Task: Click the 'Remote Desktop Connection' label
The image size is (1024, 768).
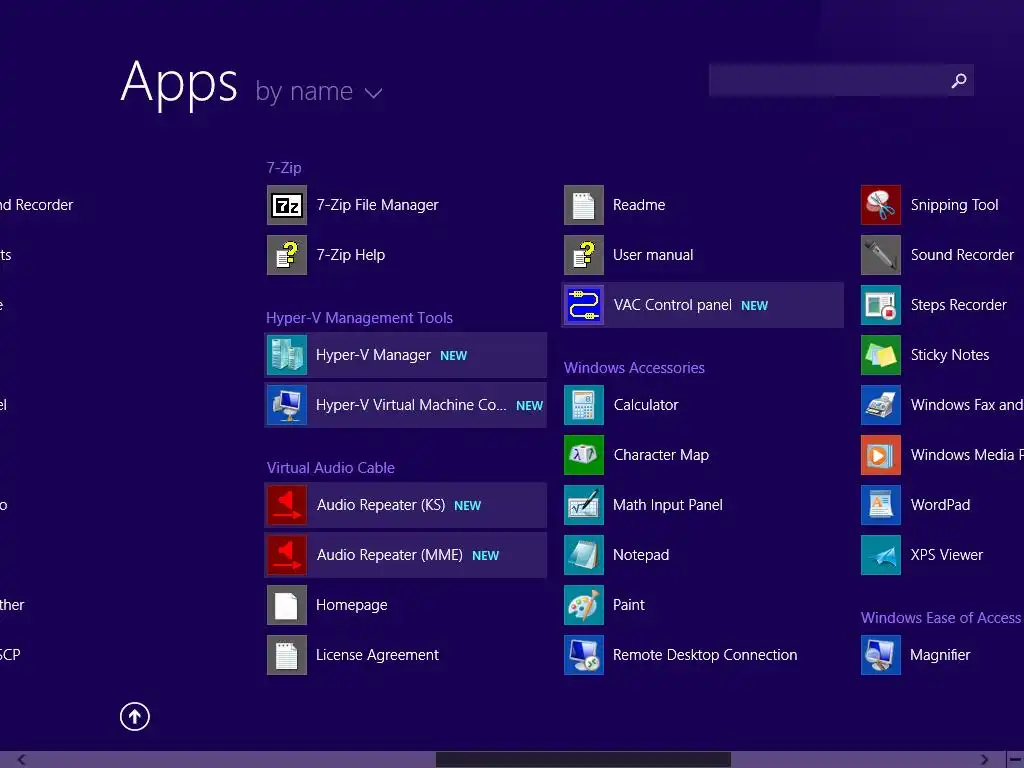Action: (705, 655)
